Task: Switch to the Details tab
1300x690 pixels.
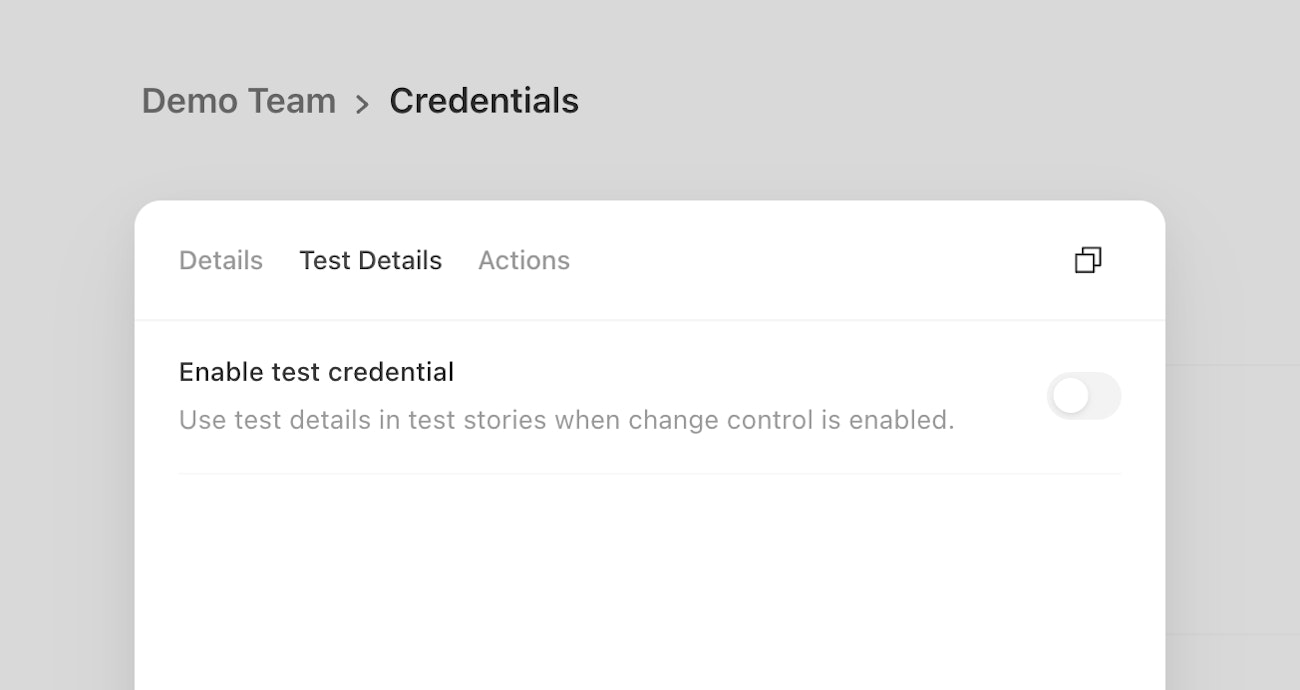Action: (221, 260)
